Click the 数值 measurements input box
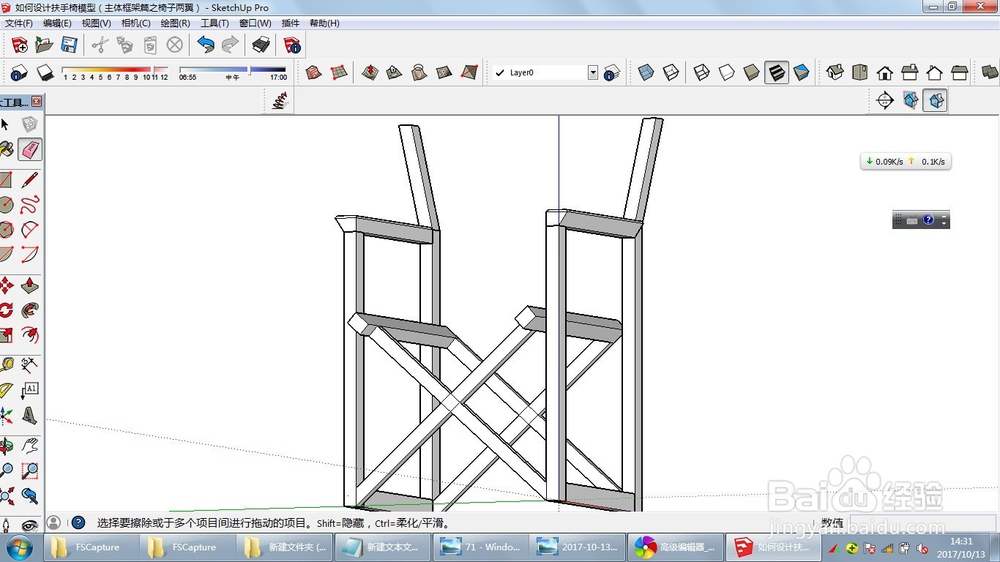 tap(923, 523)
